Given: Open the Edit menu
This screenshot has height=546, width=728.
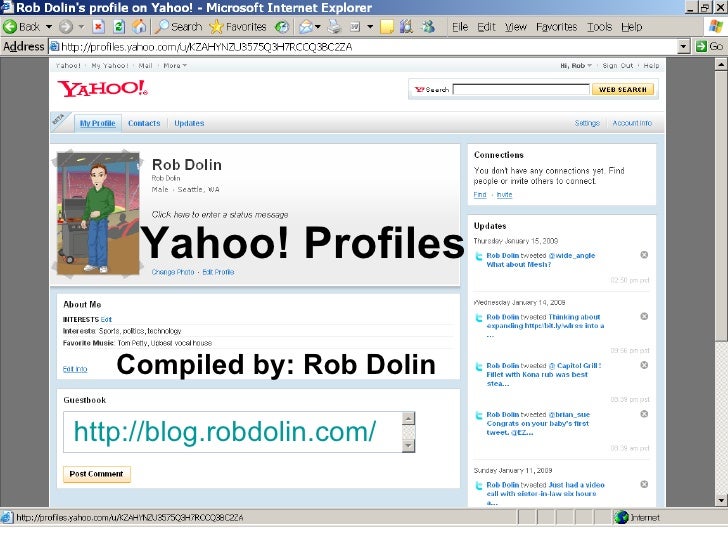Looking at the screenshot, I should click(x=487, y=27).
